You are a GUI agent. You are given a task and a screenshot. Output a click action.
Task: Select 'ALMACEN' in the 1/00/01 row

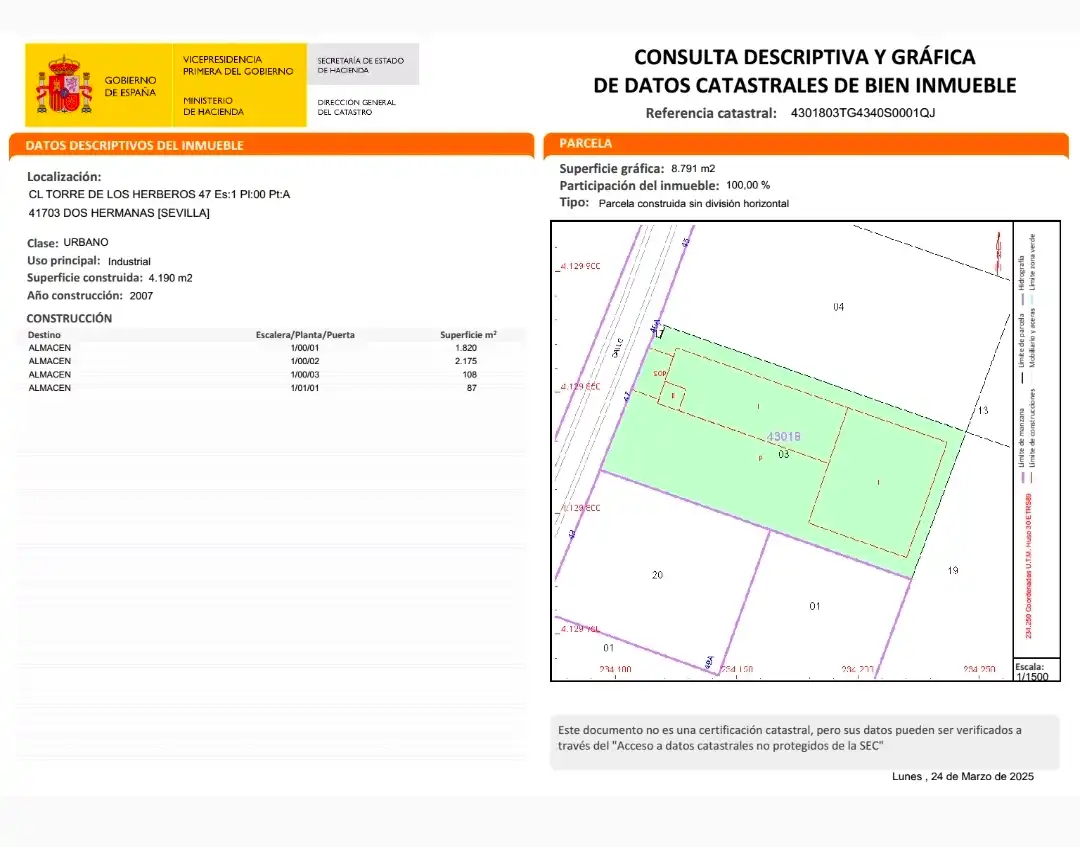(50, 348)
